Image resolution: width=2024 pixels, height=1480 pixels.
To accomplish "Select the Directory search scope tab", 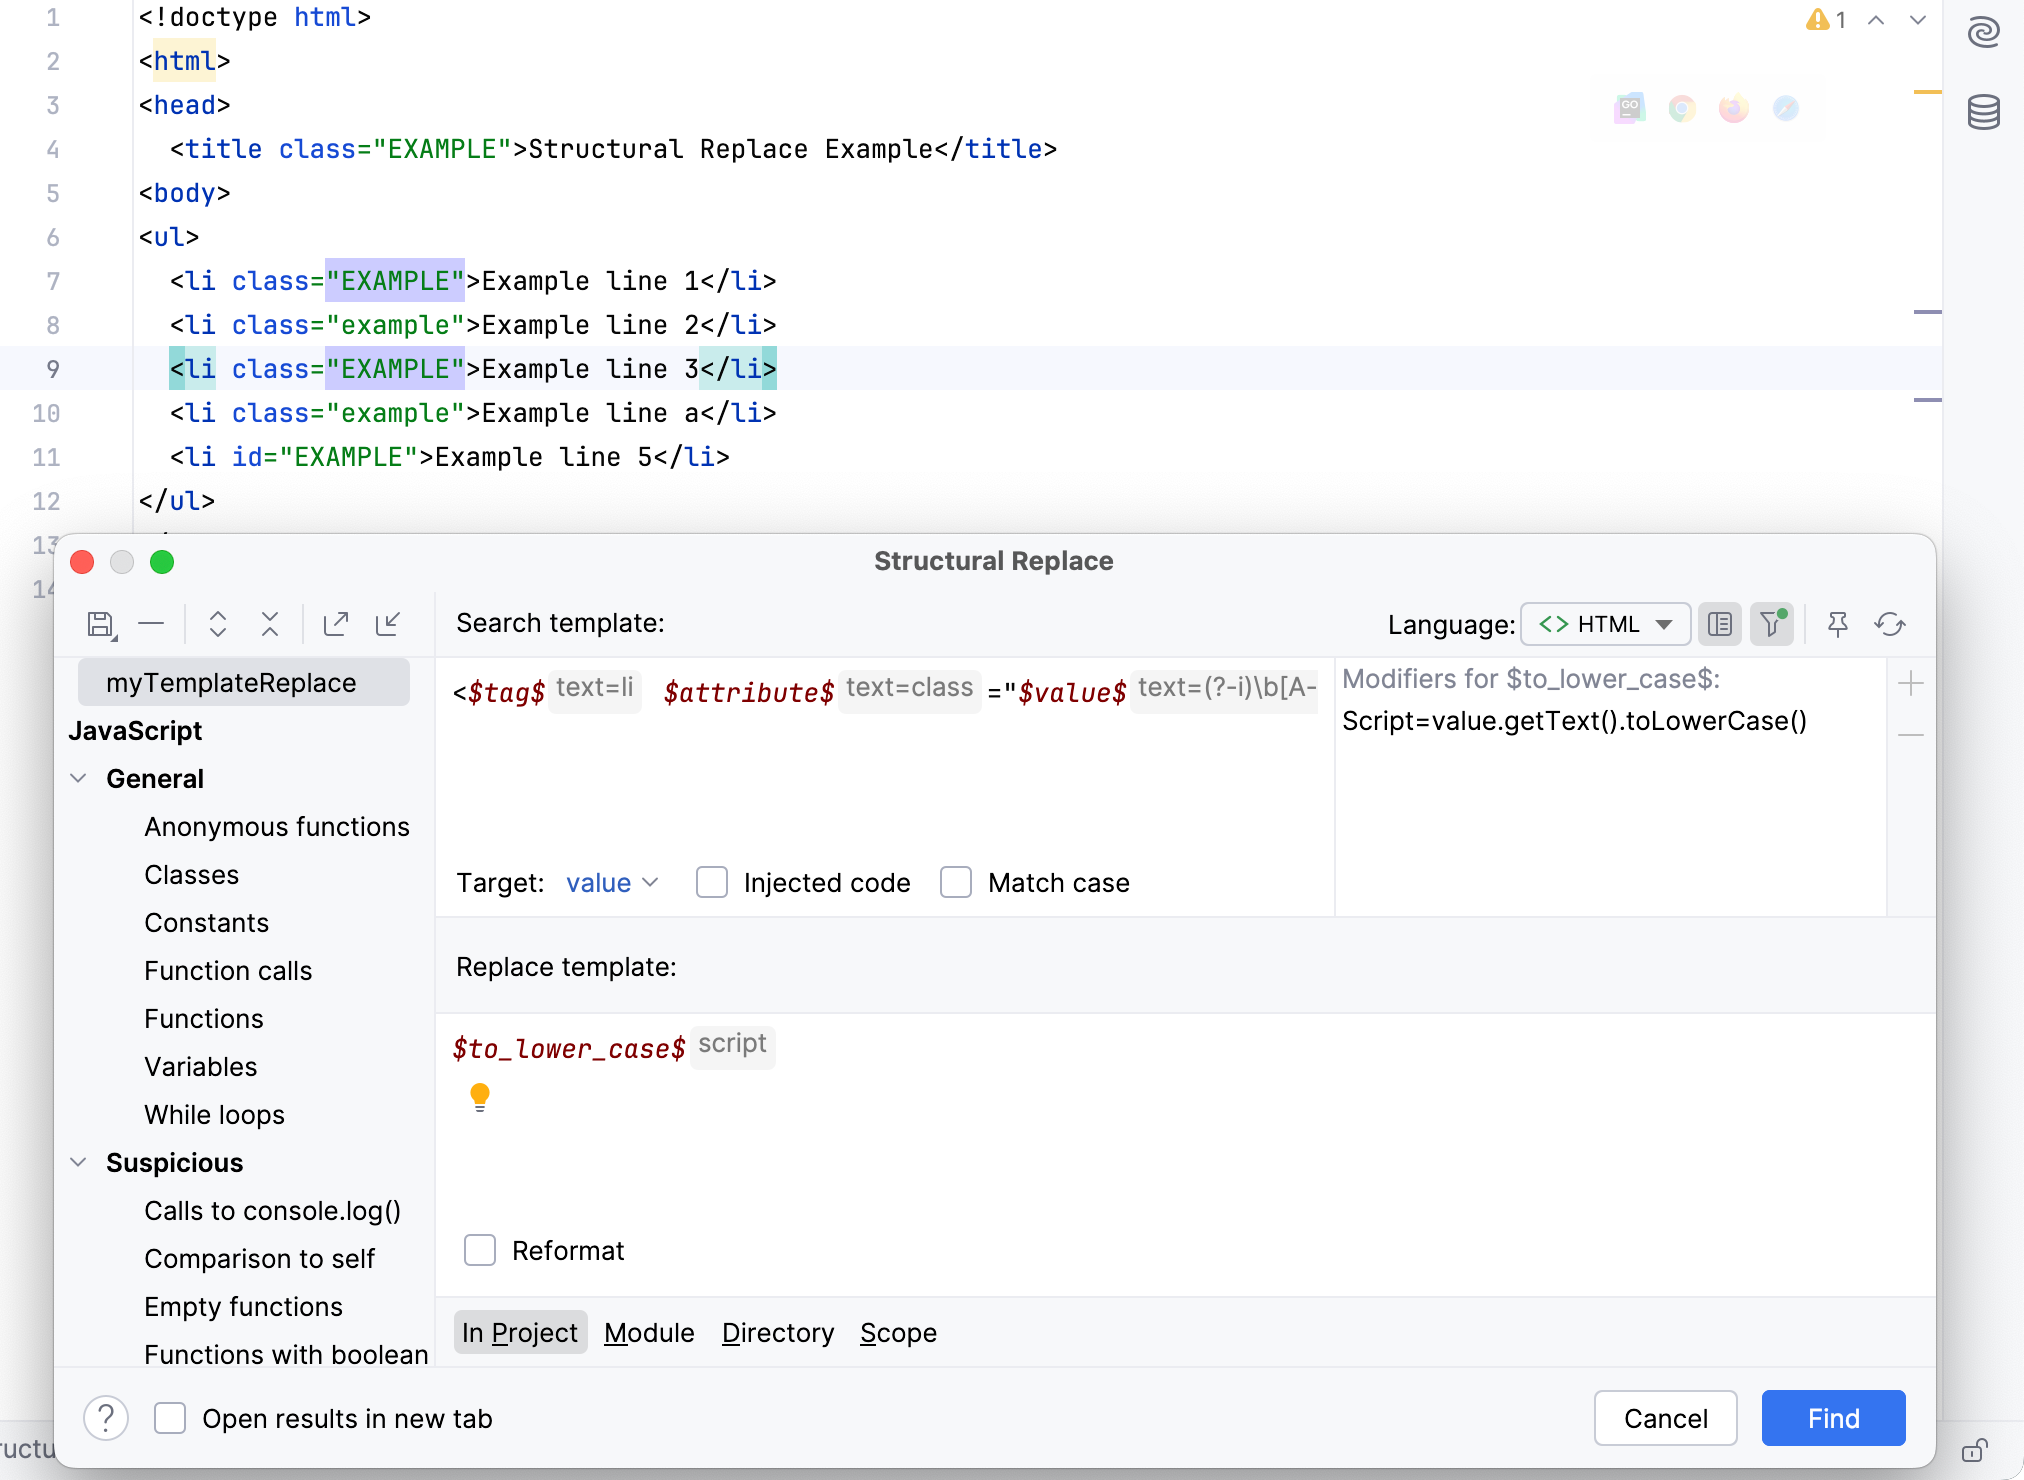I will click(776, 1332).
